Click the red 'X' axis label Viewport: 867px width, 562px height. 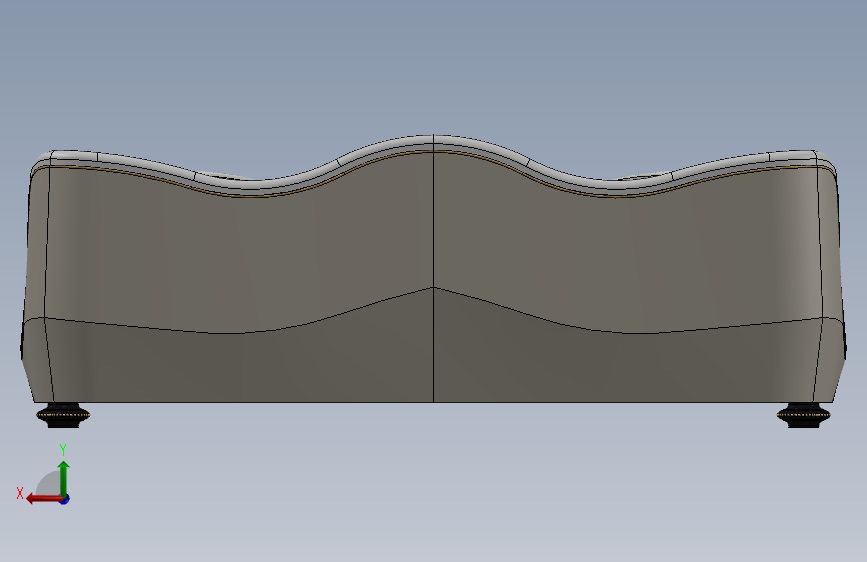point(20,493)
